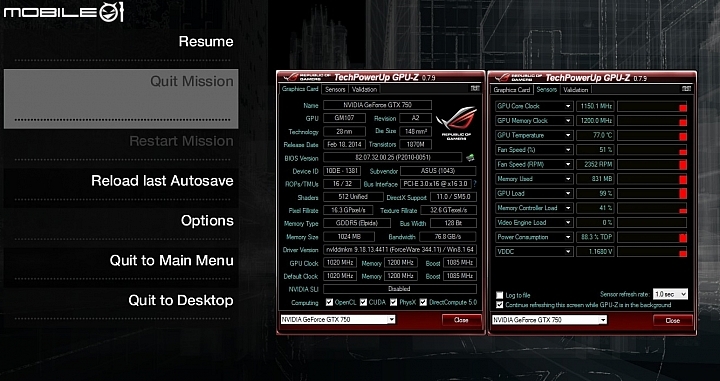720x381 pixels.
Task: Click the Bus Interface question mark
Action: click(x=475, y=184)
